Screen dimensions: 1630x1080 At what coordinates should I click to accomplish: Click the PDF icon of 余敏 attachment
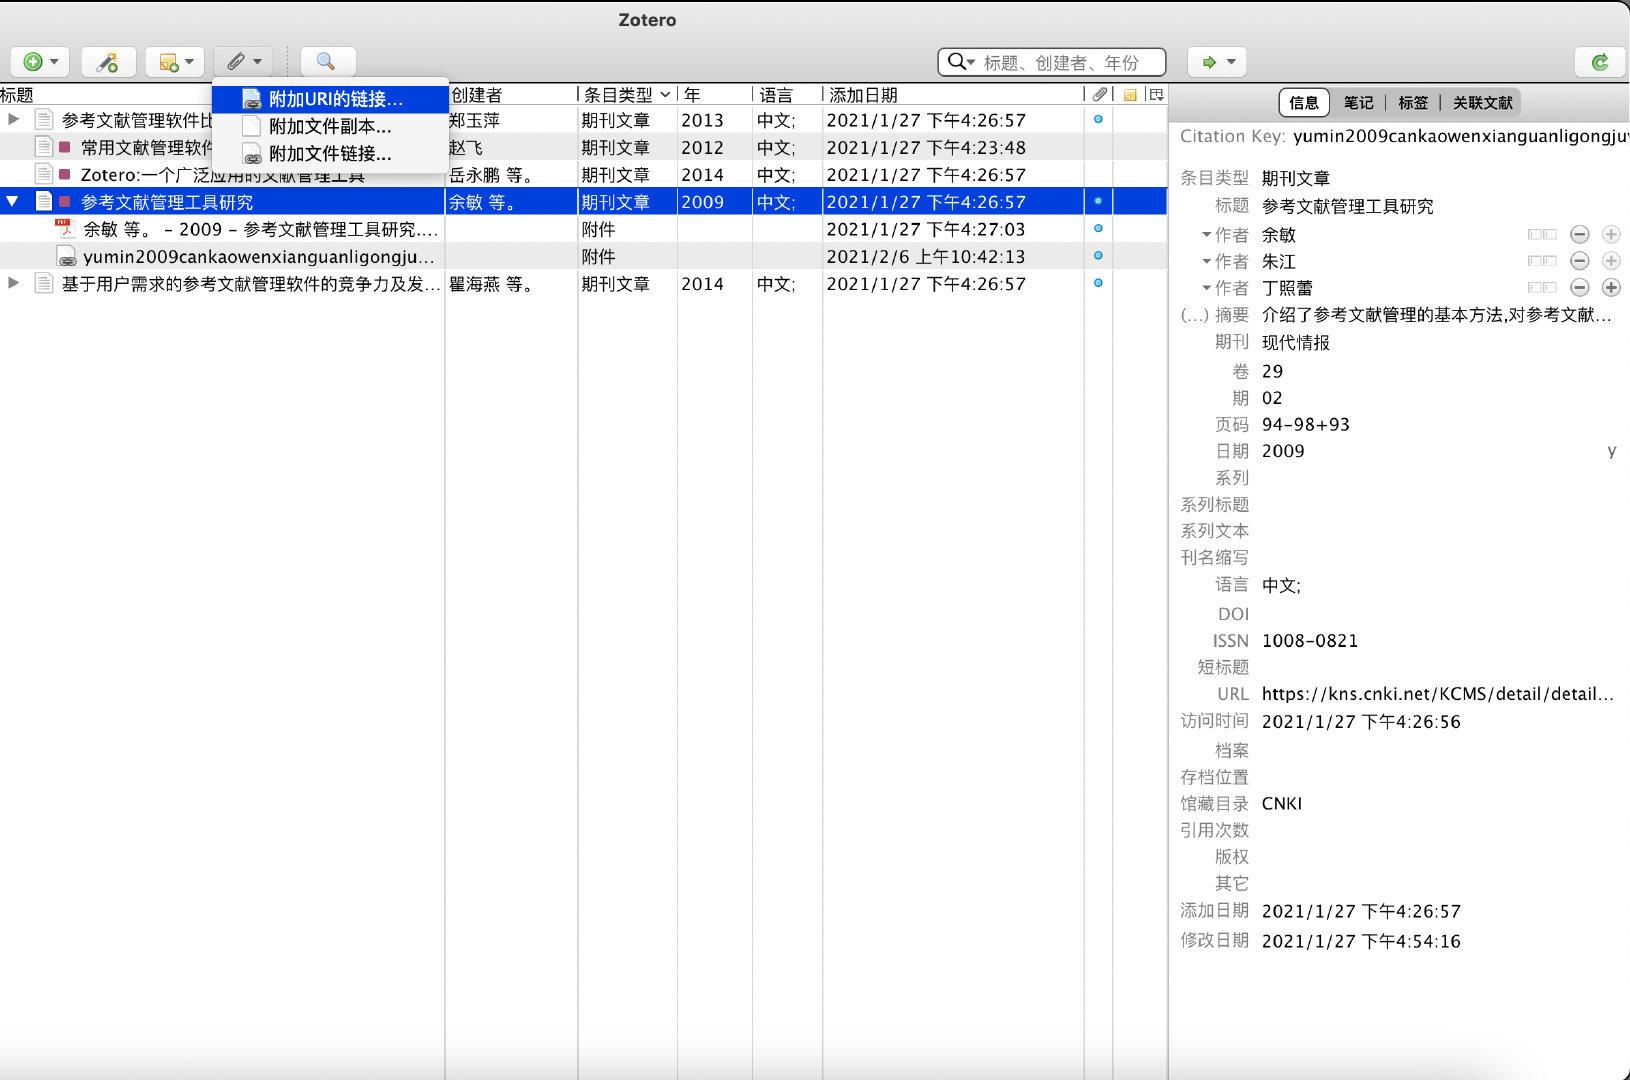(x=65, y=229)
